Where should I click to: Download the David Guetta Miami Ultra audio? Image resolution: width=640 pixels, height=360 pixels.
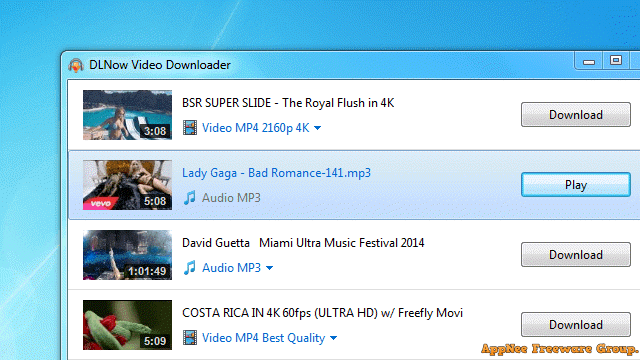click(576, 255)
